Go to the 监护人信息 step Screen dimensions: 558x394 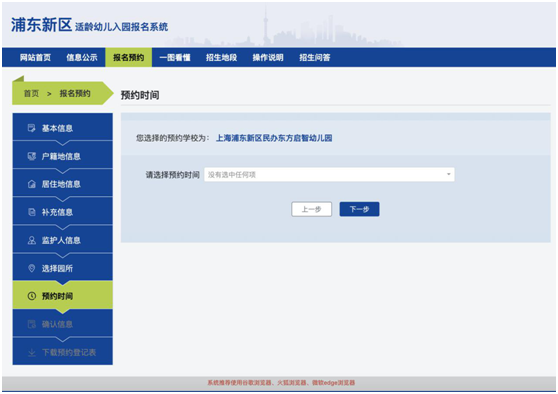63,239
